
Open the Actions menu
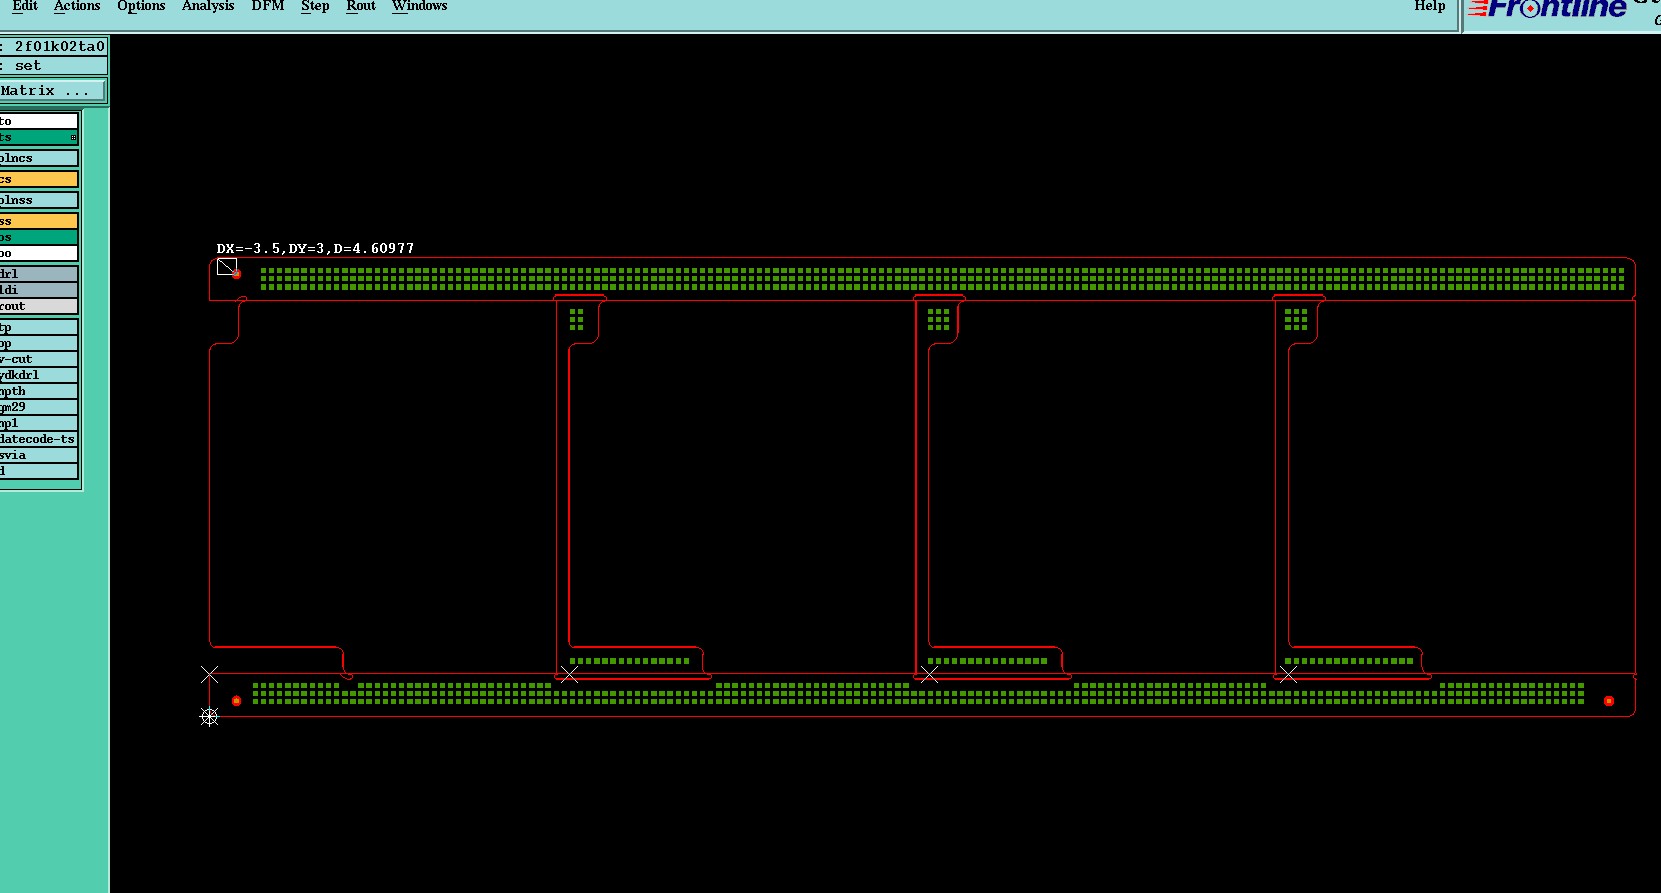[x=77, y=6]
